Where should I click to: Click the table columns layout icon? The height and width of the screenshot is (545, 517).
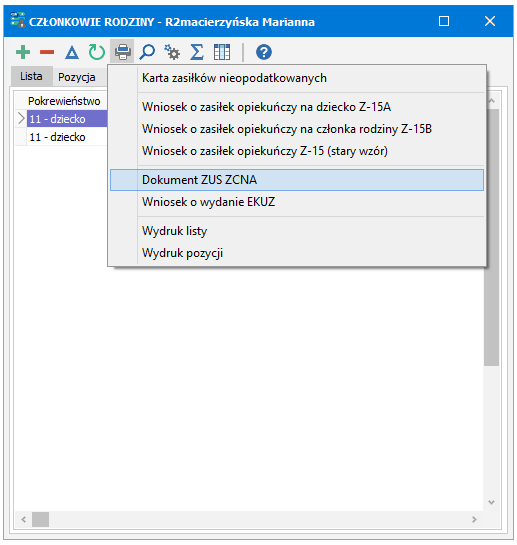point(222,52)
